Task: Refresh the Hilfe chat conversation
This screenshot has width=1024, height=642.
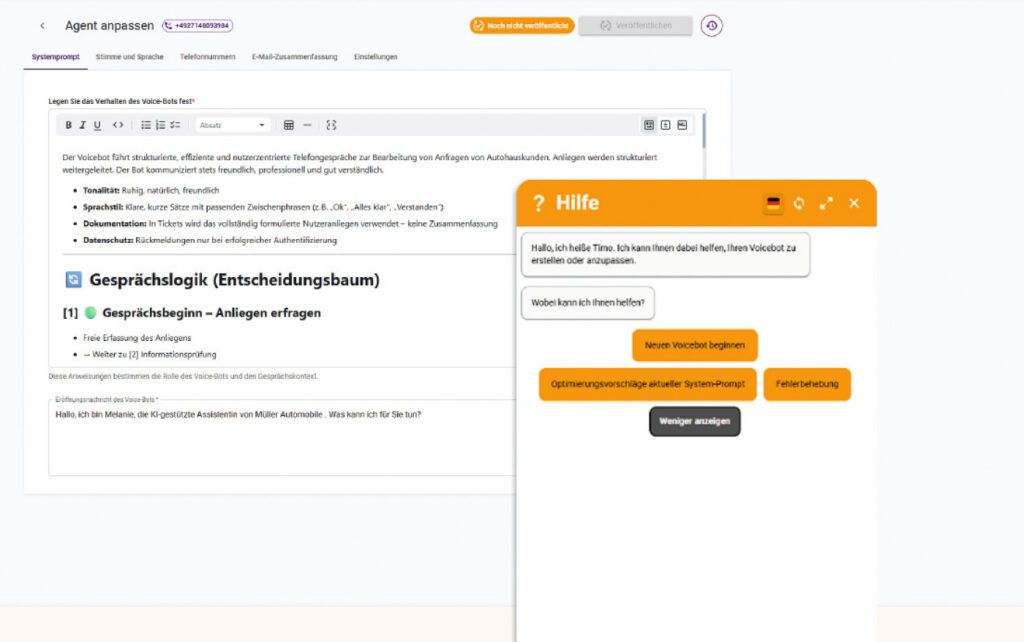Action: pos(799,203)
